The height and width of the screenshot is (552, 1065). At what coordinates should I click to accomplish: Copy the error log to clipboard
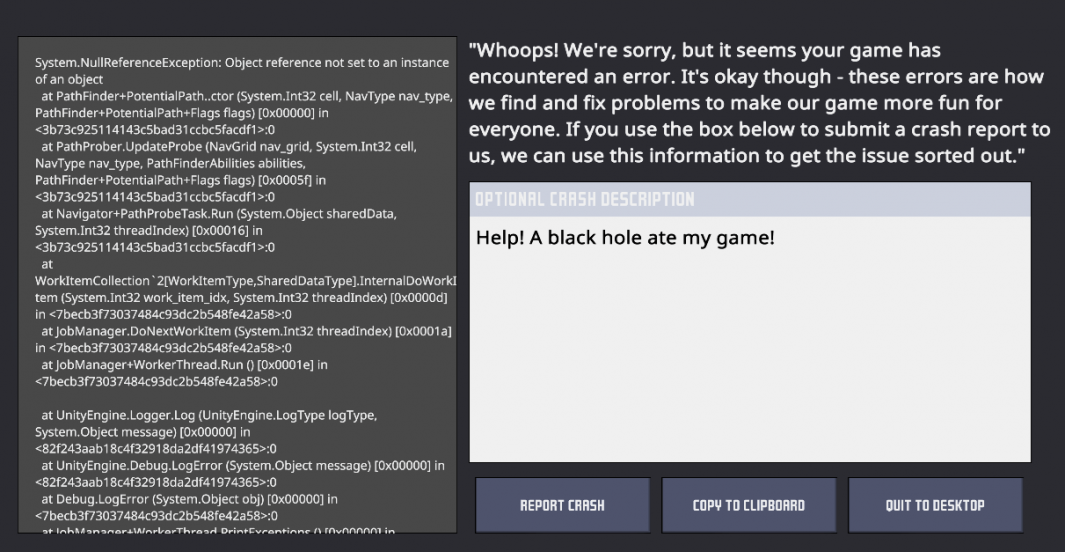pos(748,505)
